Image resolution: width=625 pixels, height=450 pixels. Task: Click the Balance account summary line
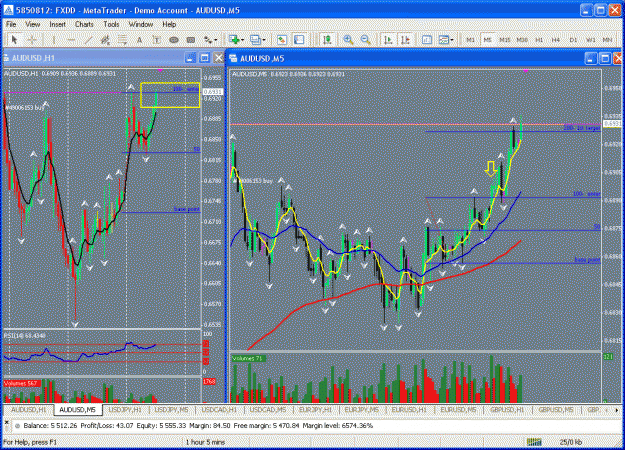point(198,426)
